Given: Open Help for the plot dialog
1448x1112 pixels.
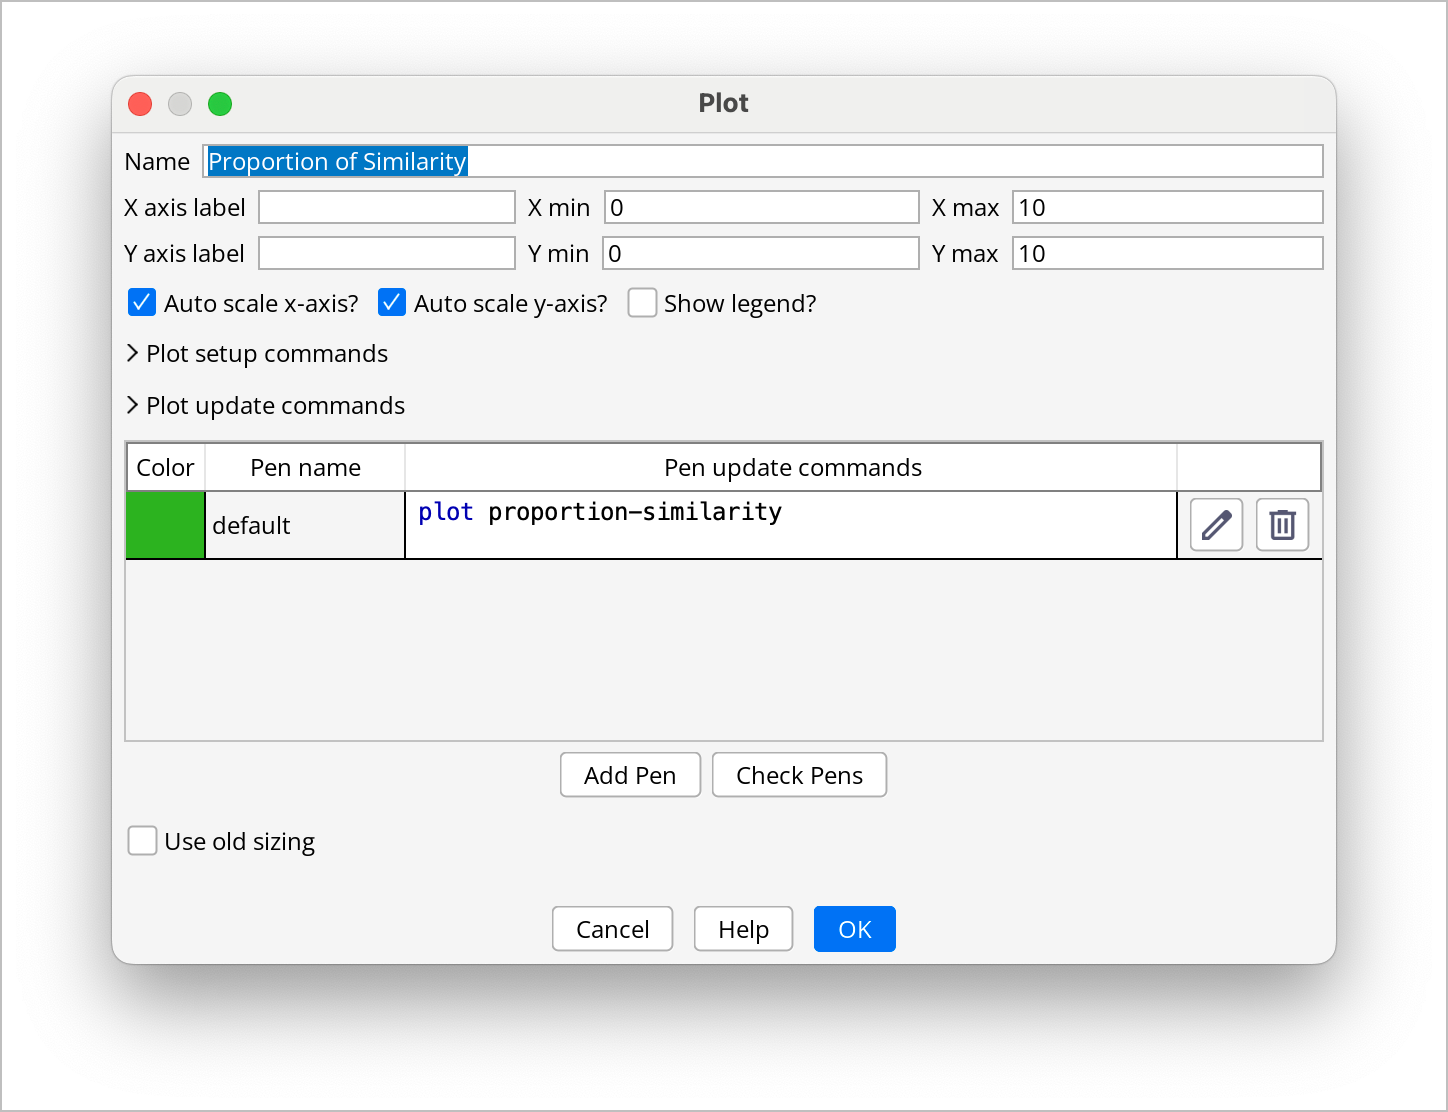Looking at the screenshot, I should (743, 929).
